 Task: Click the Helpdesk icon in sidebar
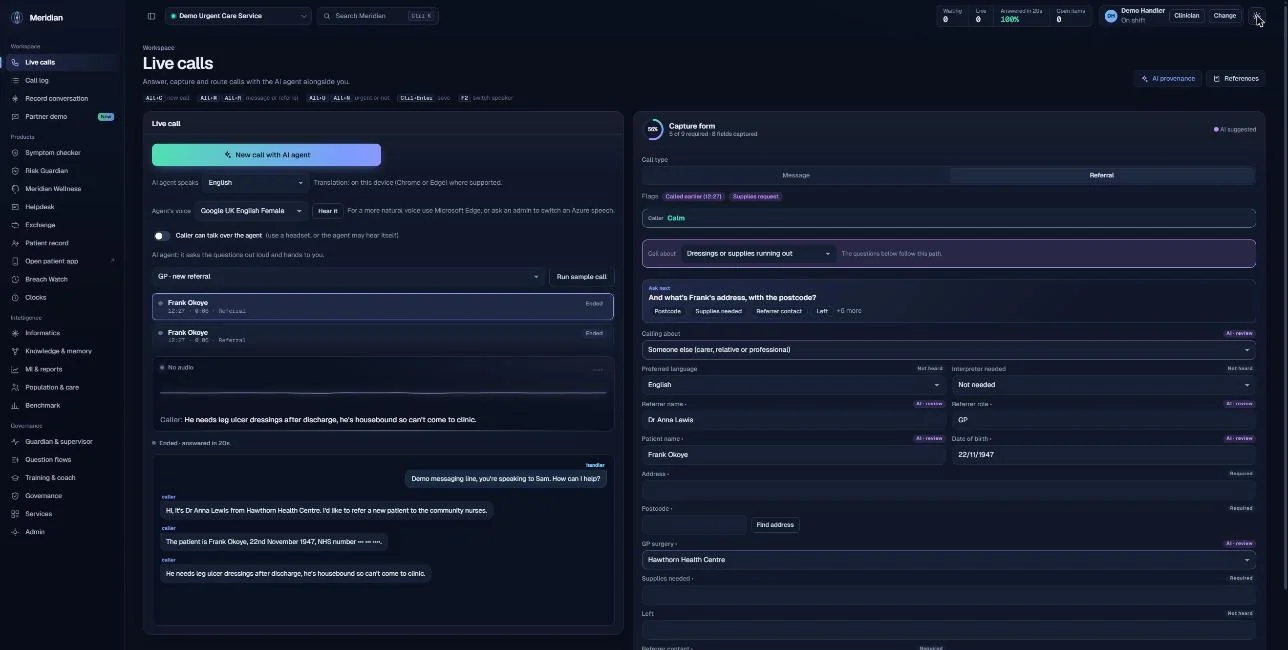[x=16, y=207]
